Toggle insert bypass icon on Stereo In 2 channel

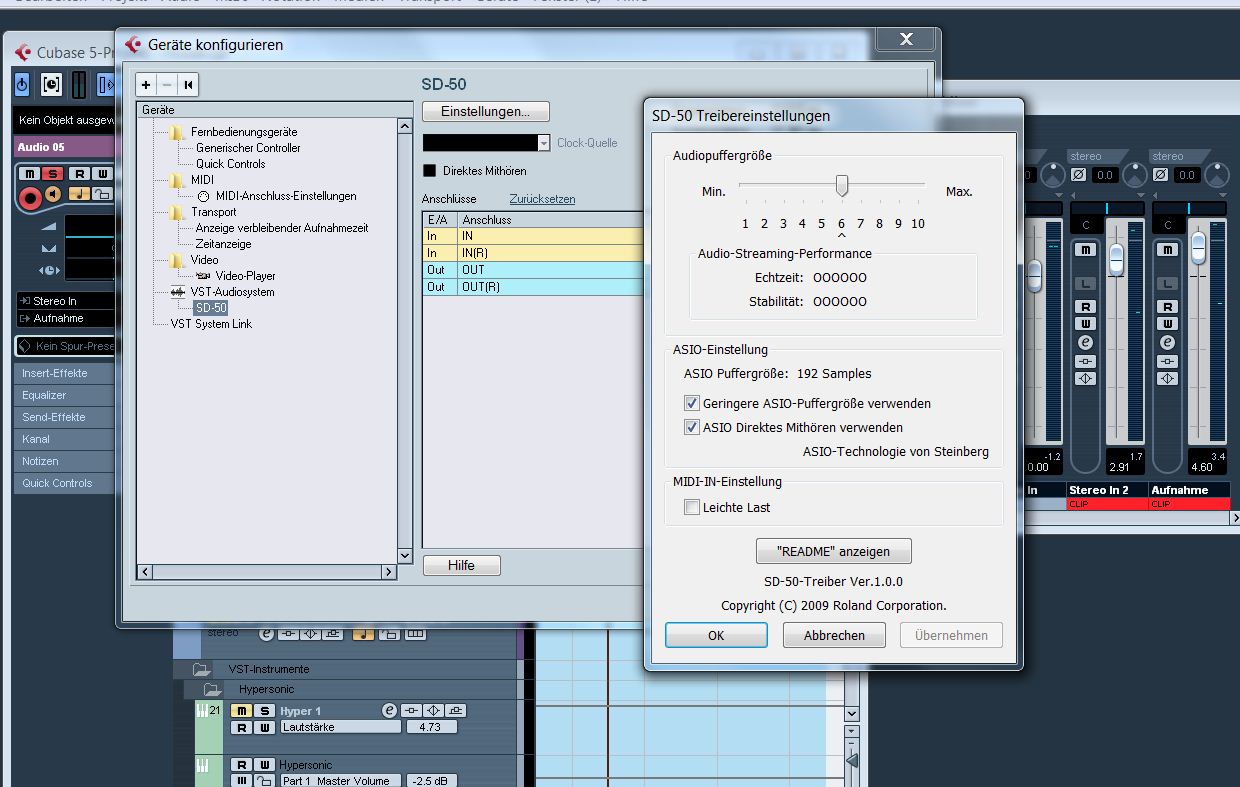pos(1086,361)
